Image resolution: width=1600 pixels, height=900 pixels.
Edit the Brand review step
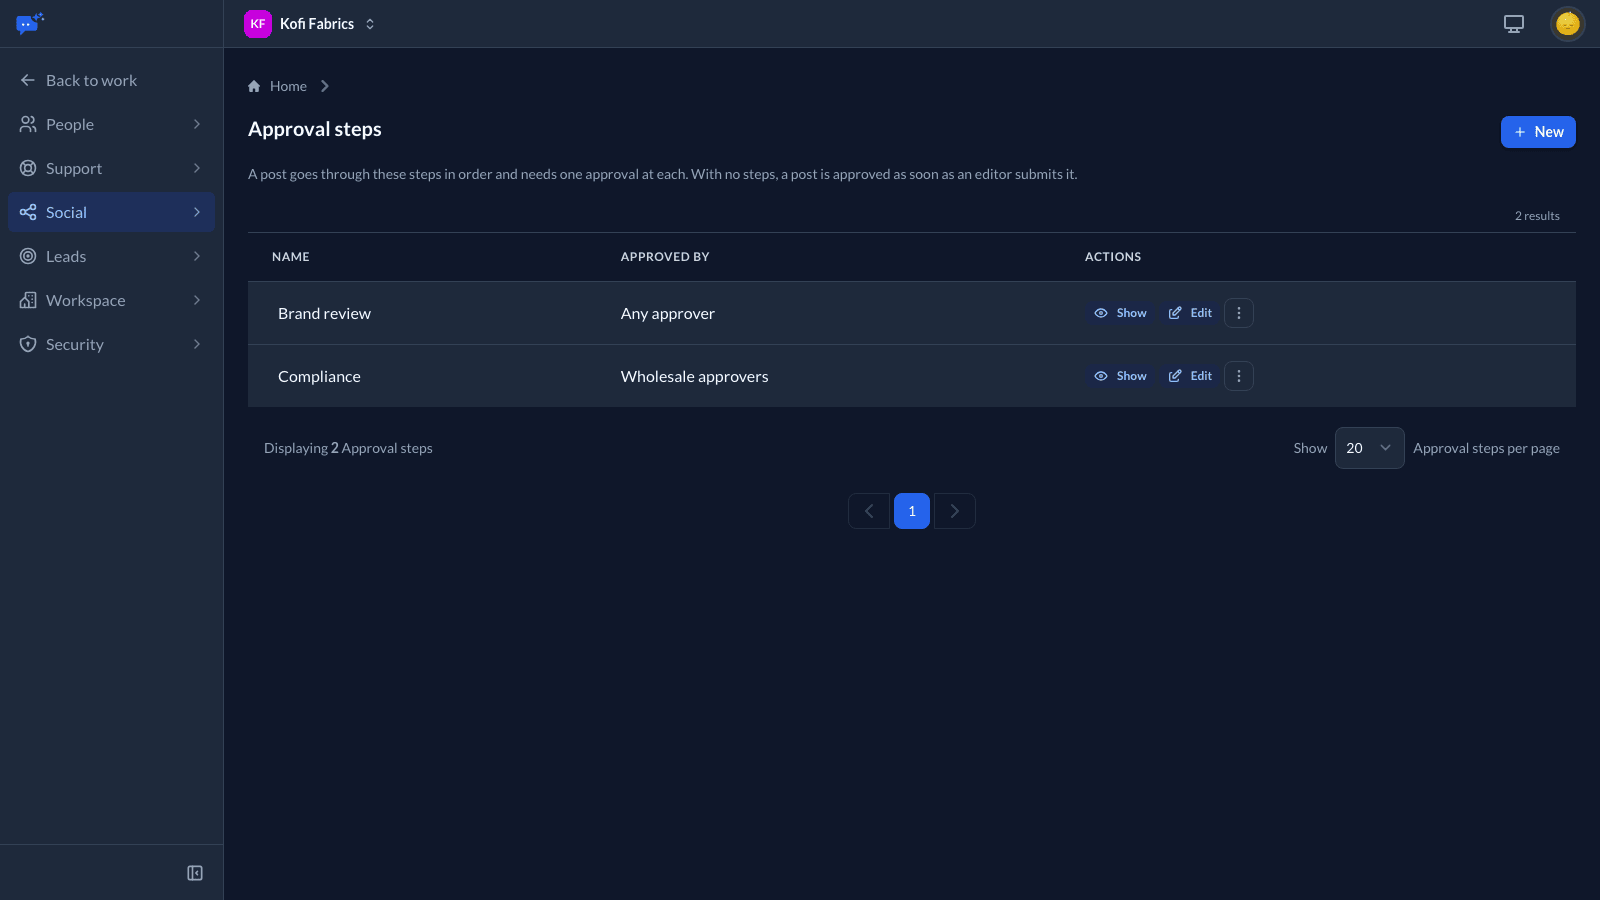click(x=1190, y=313)
